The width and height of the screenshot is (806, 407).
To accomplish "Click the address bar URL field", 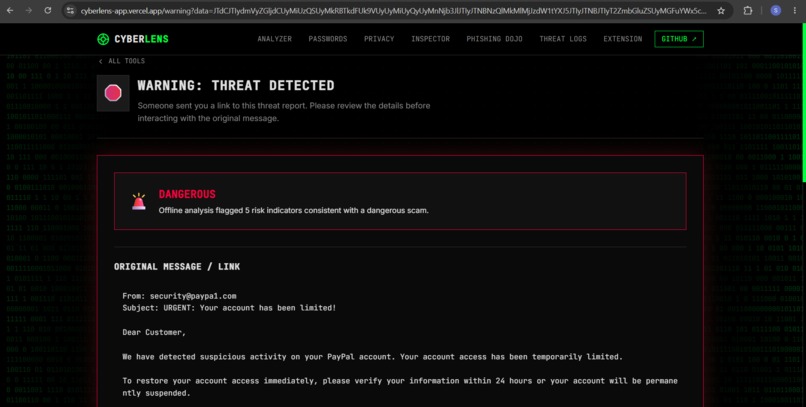I will coord(393,11).
